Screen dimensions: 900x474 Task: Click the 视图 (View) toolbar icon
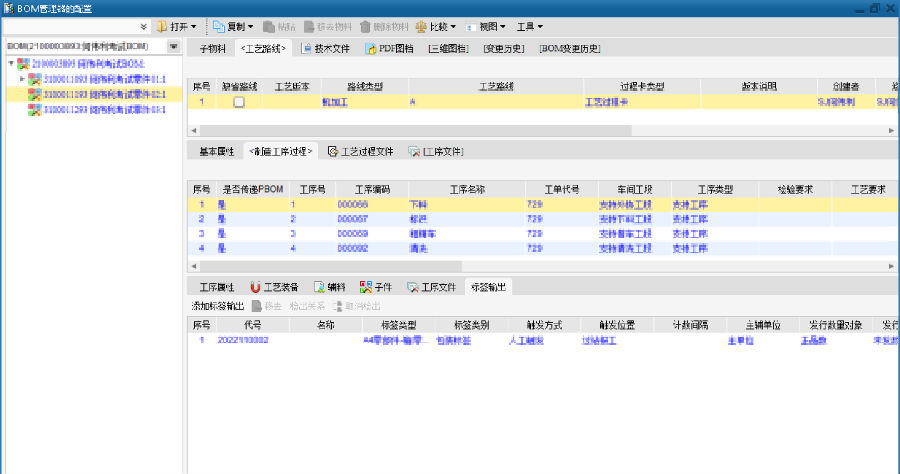tap(474, 26)
